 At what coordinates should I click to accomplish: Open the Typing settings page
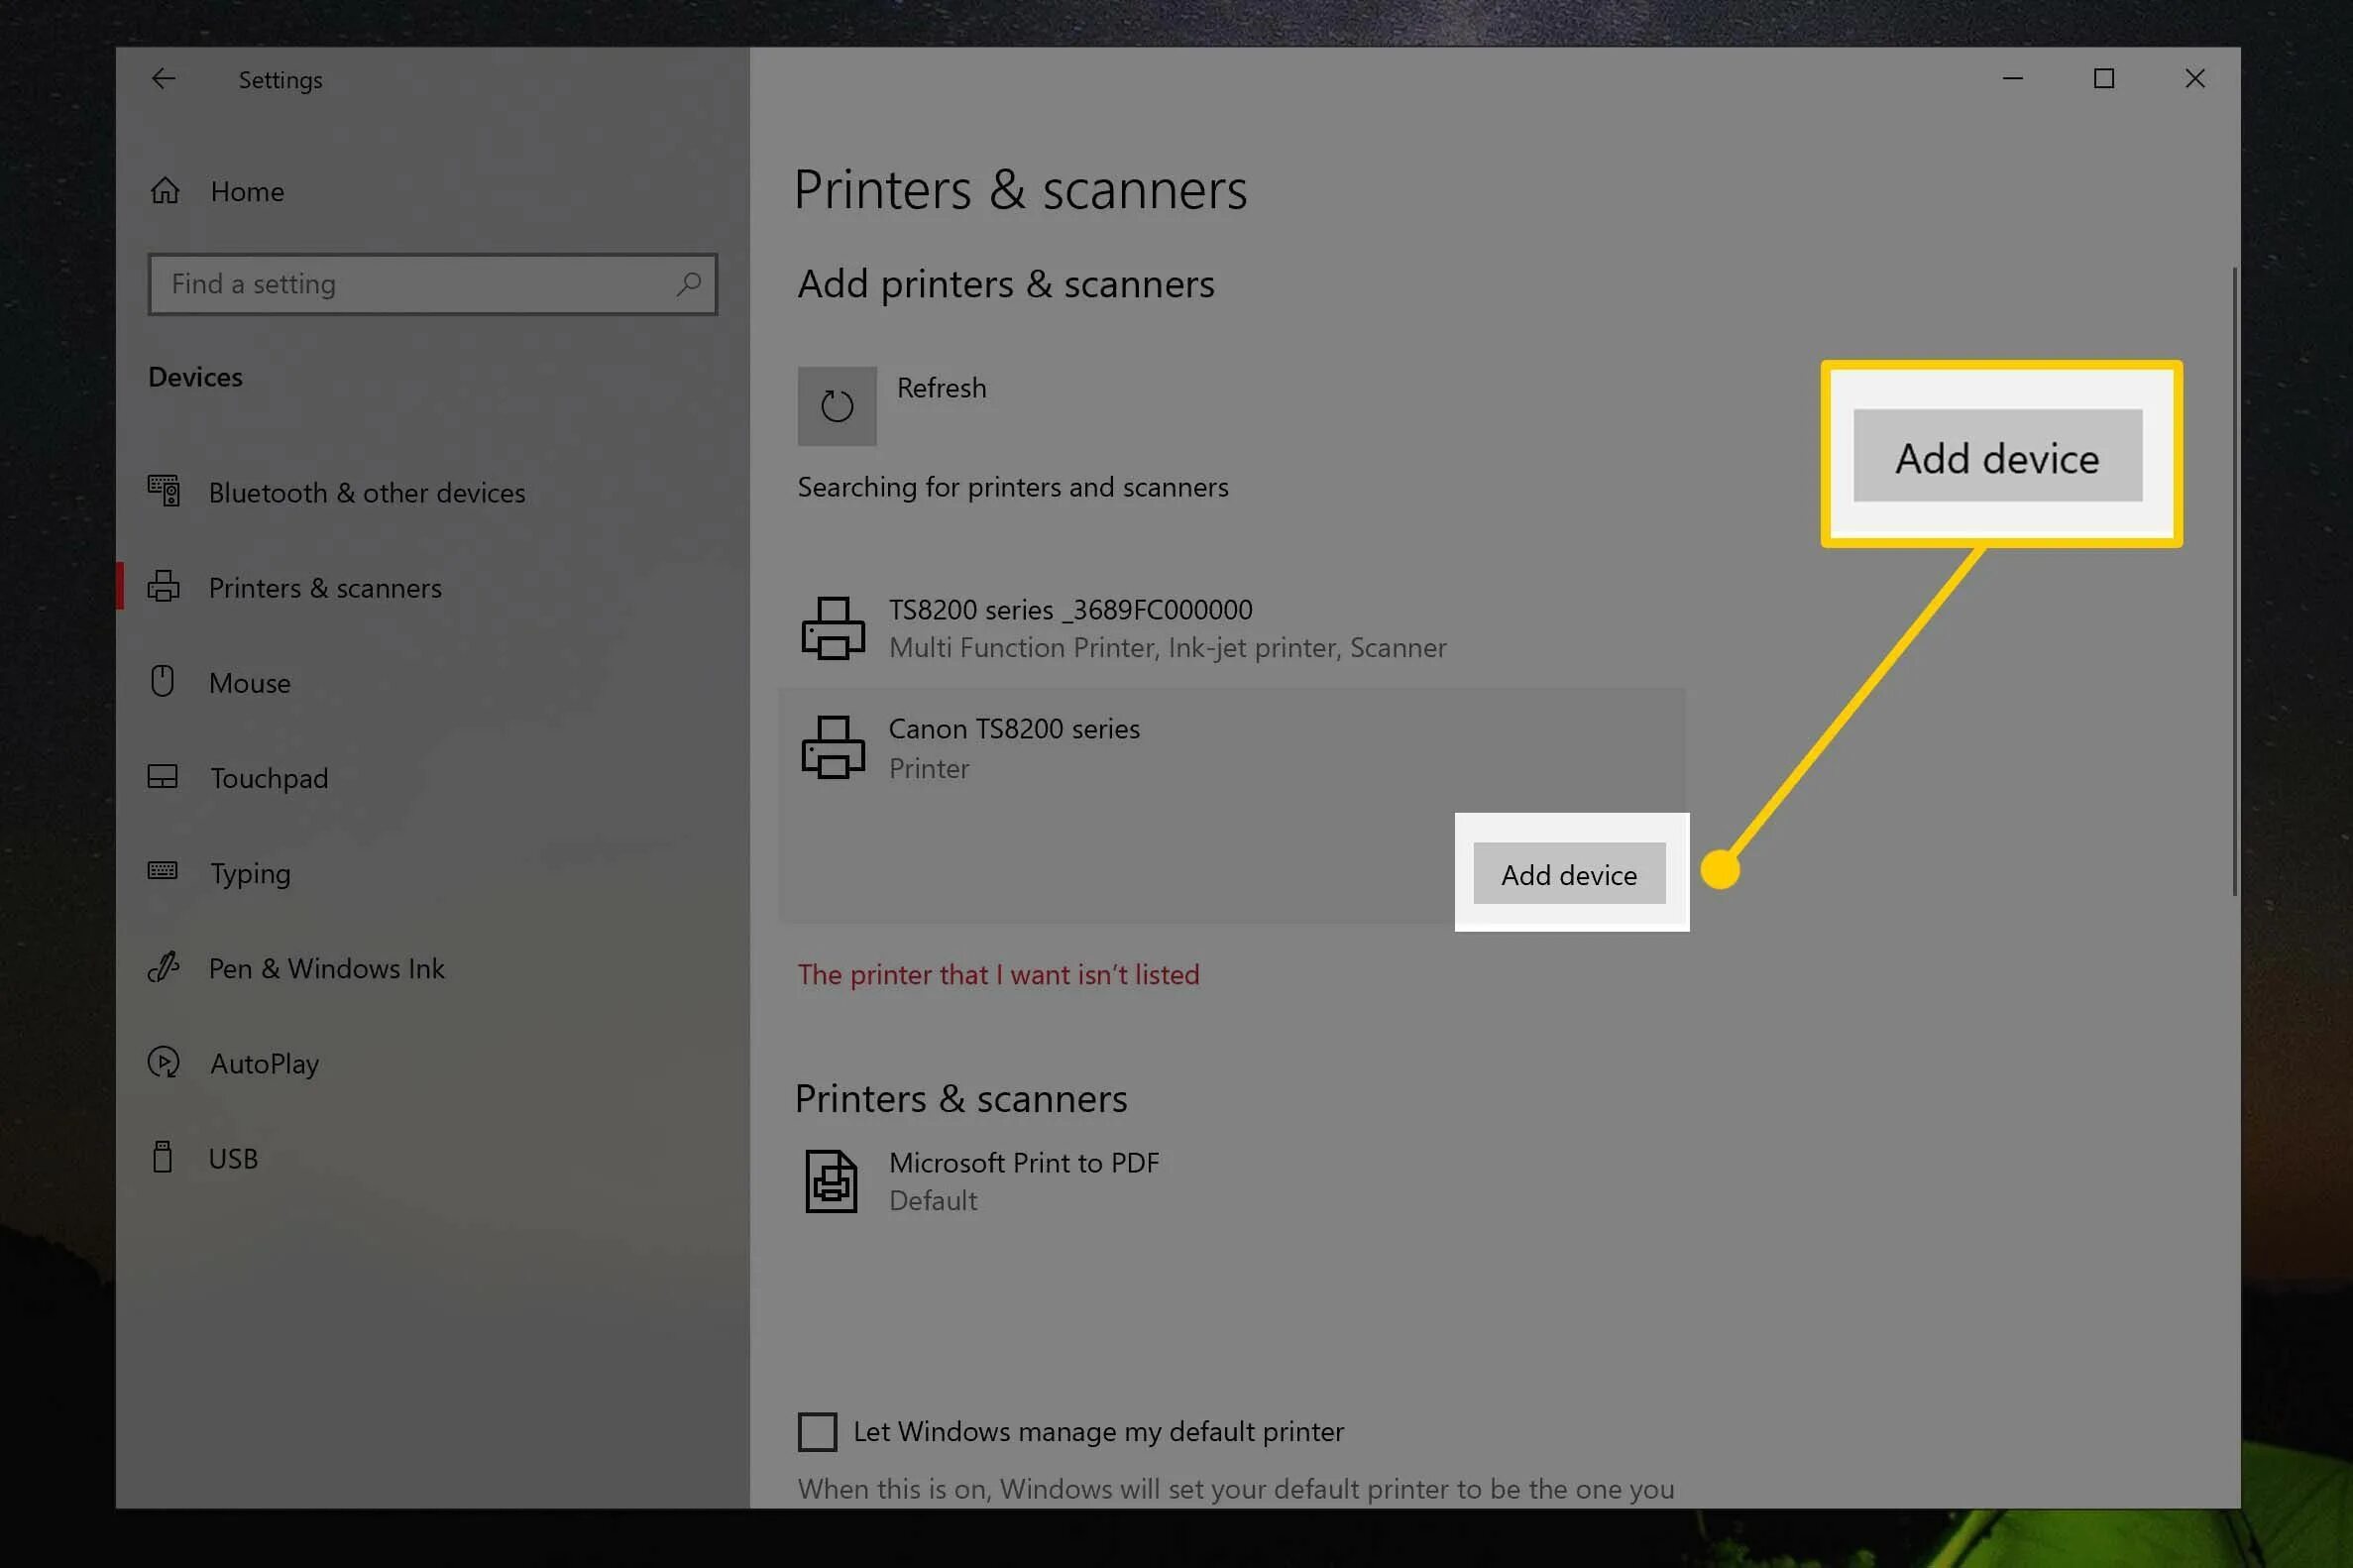[250, 873]
